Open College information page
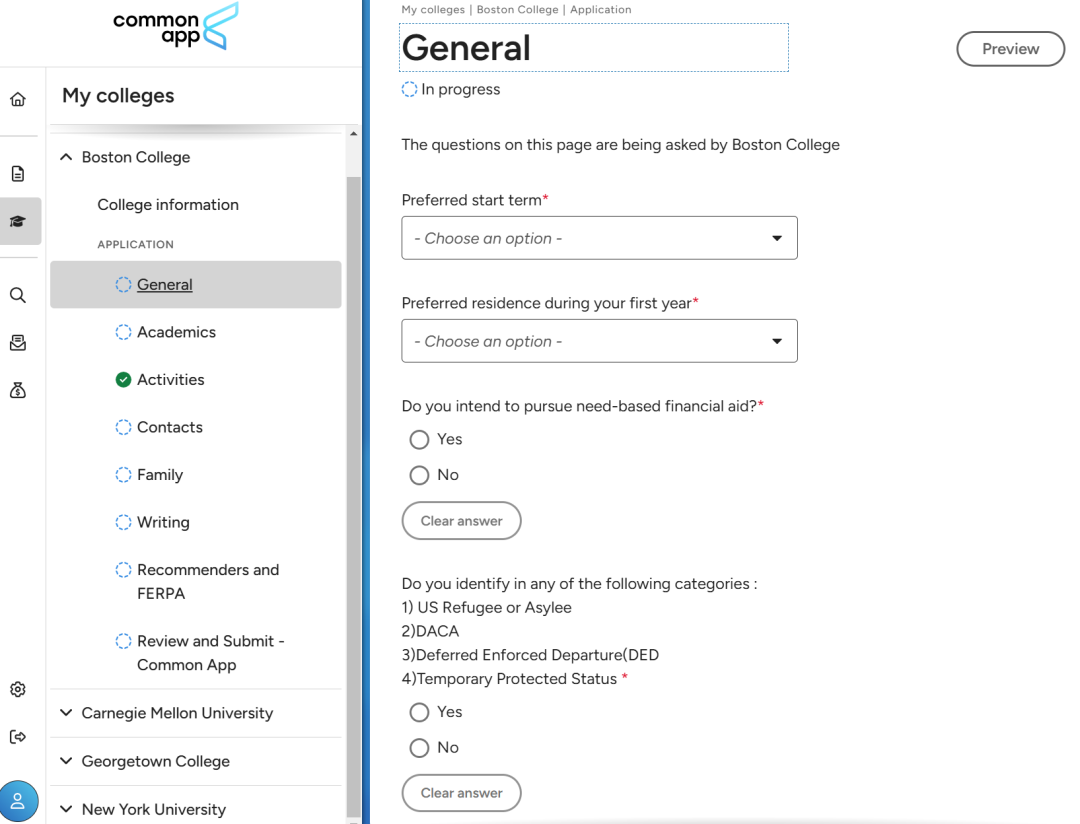The height and width of the screenshot is (824, 1080). point(168,205)
